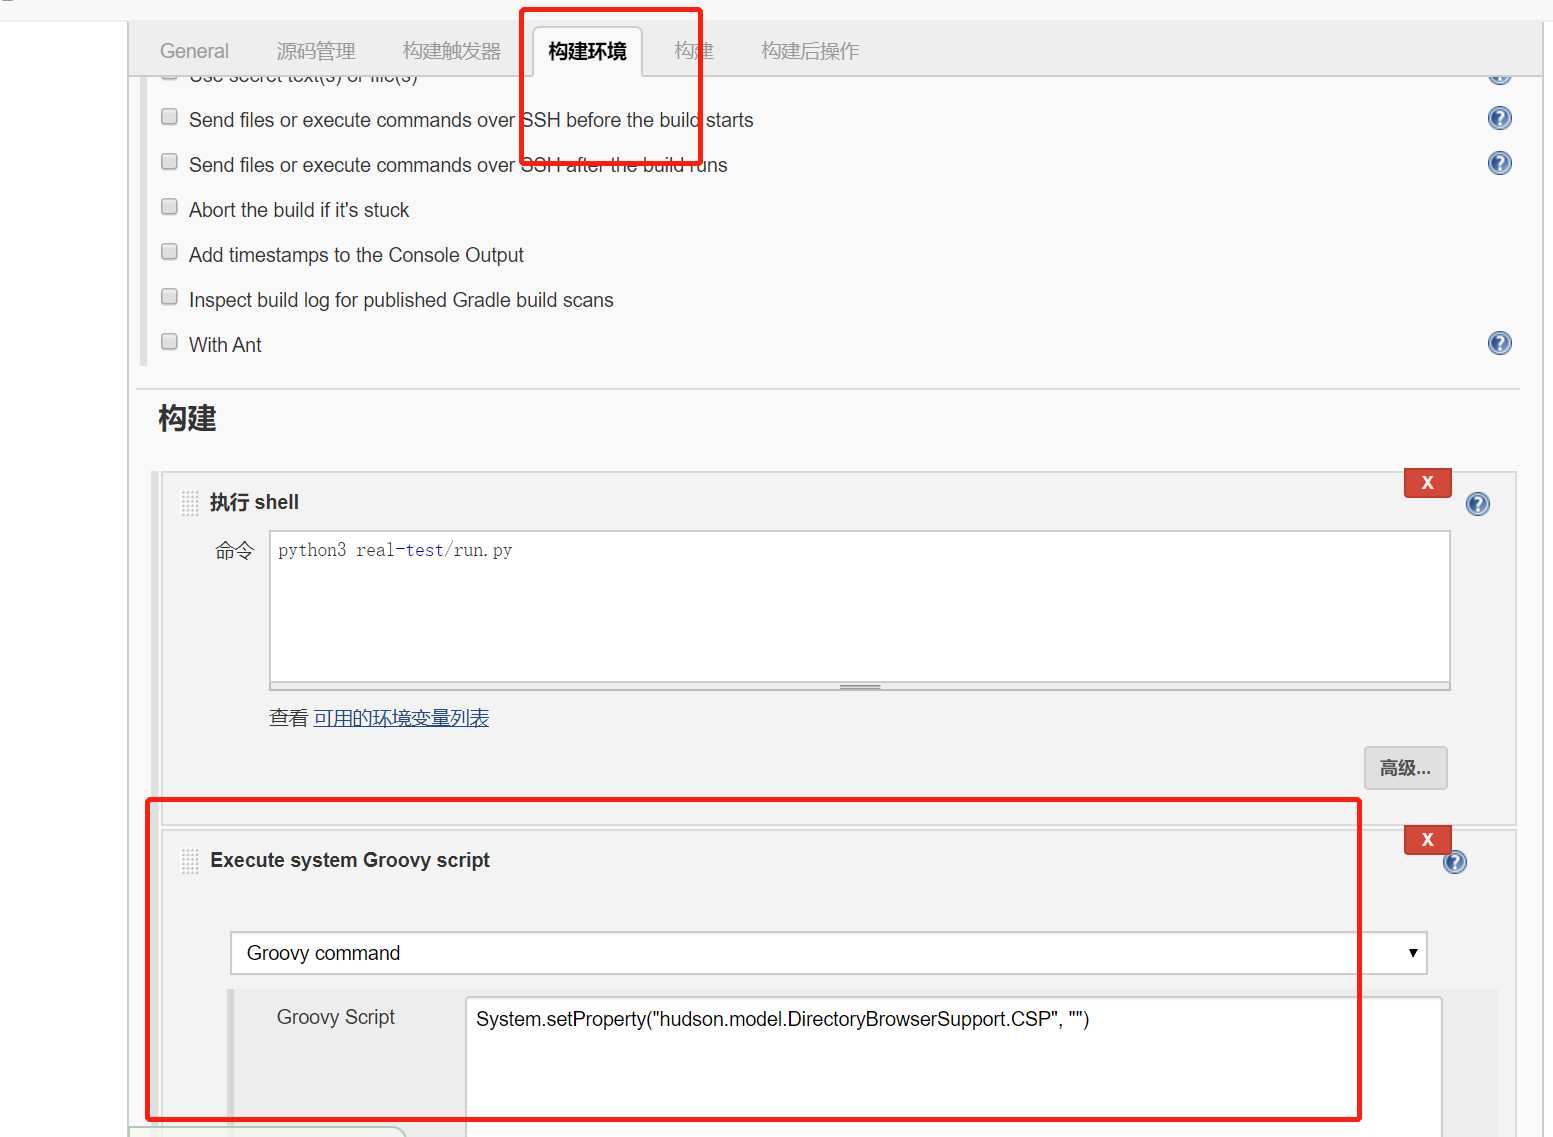Image resolution: width=1553 pixels, height=1137 pixels.
Task: Open the 可用的环境变量列表 link
Action: click(401, 718)
